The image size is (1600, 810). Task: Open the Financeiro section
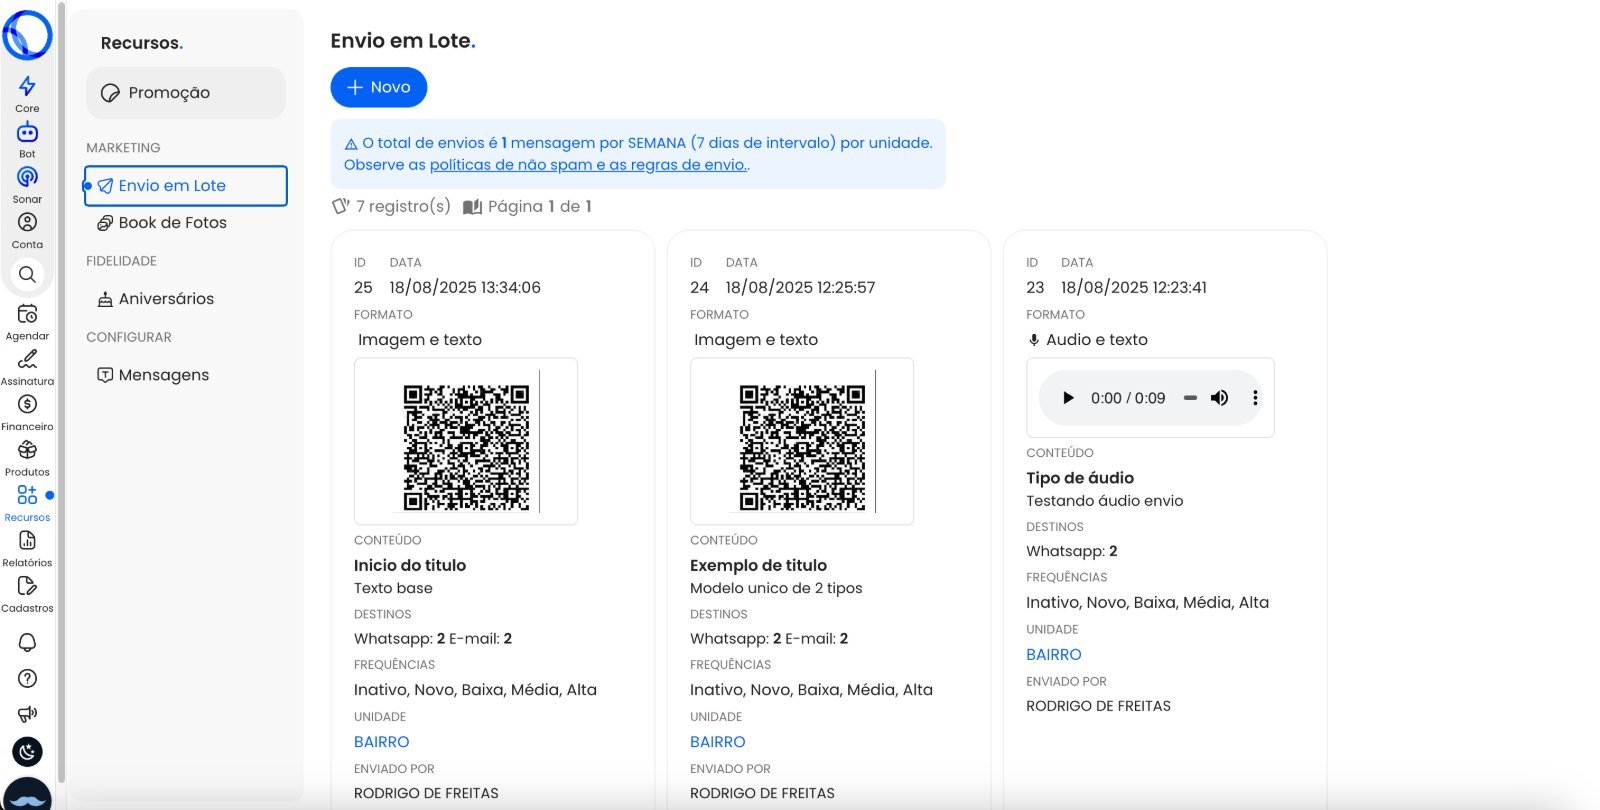27,404
